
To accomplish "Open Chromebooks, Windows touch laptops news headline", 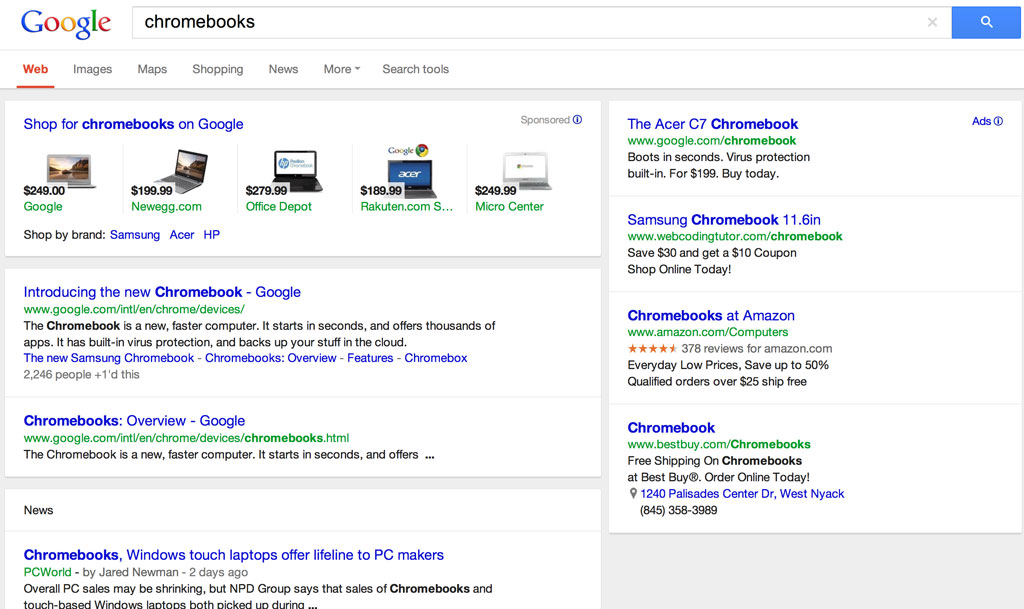I will [x=234, y=555].
